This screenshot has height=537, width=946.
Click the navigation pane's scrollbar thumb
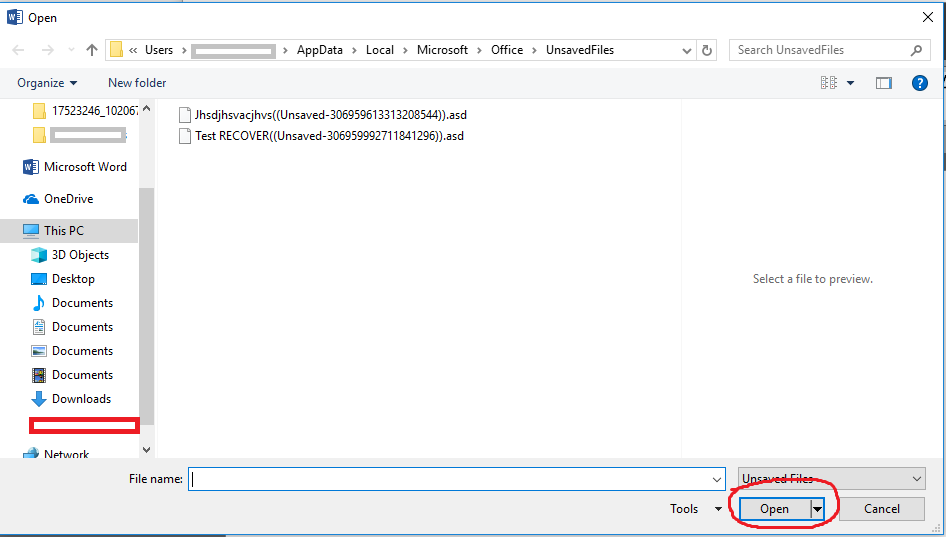click(147, 307)
